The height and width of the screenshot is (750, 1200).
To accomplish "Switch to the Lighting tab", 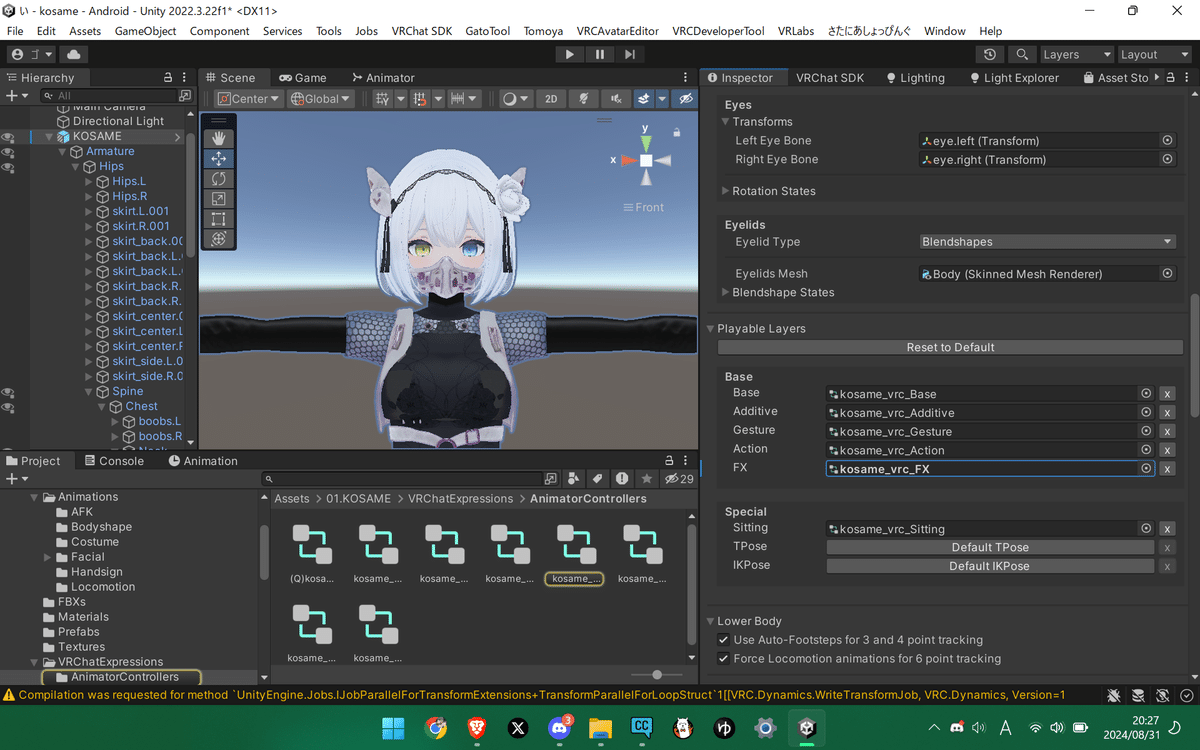I will [914, 77].
